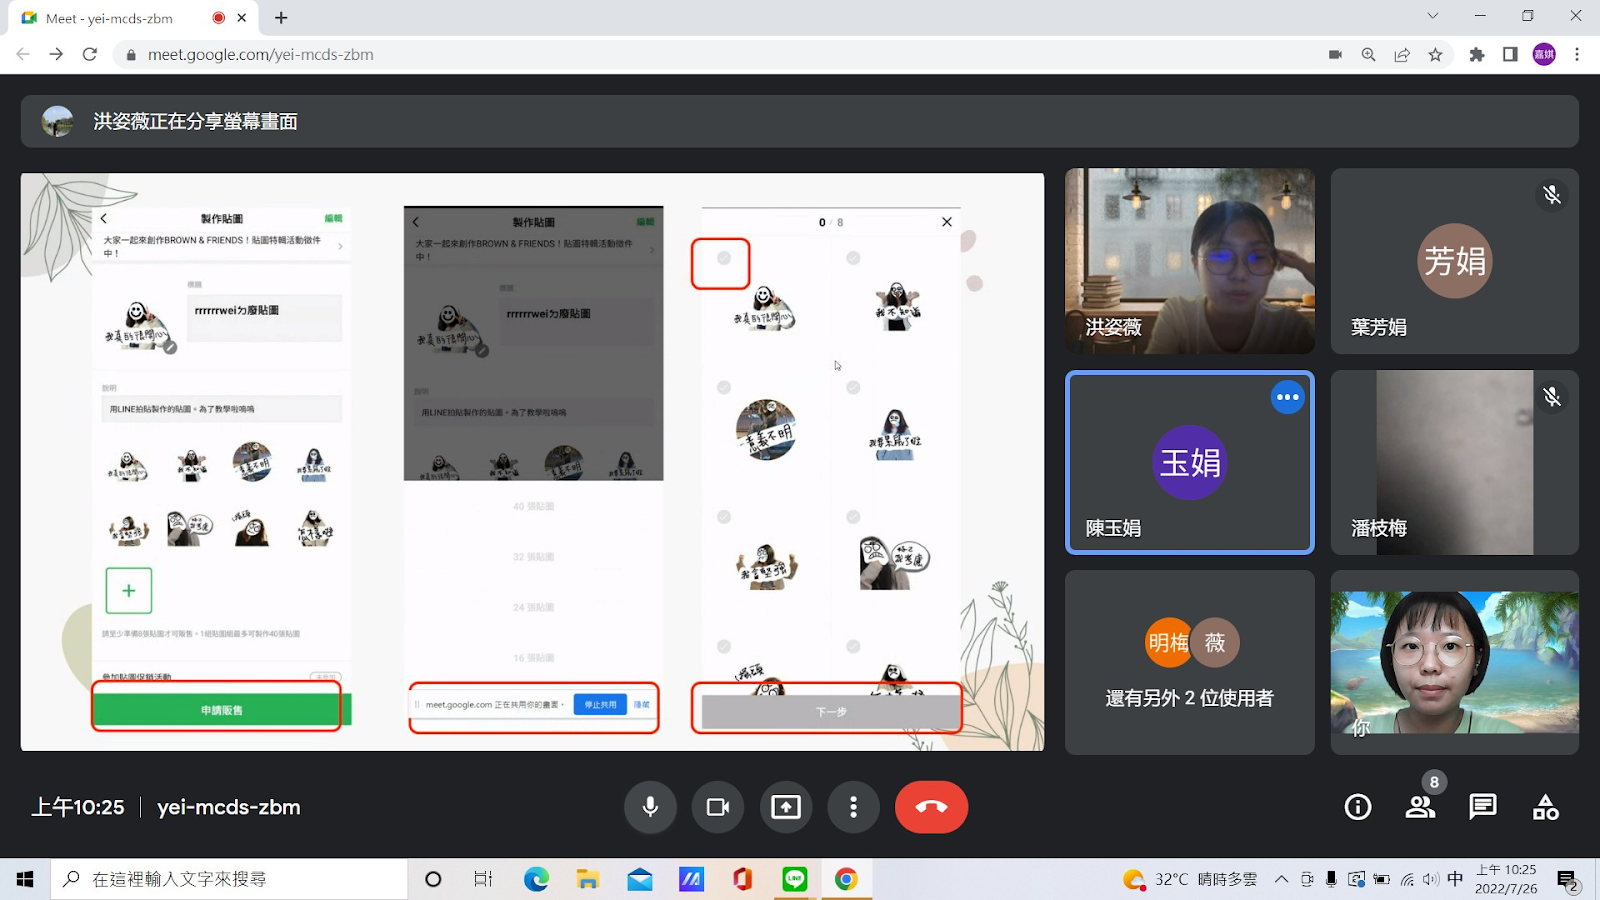The image size is (1600, 900).
Task: Open File Explorer from taskbar
Action: [588, 879]
